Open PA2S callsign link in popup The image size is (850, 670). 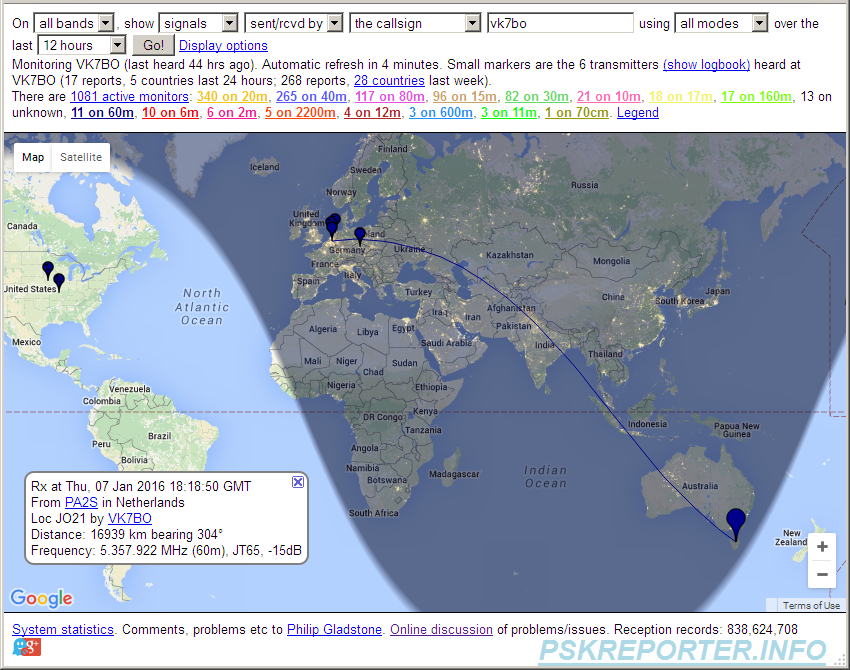click(x=81, y=502)
